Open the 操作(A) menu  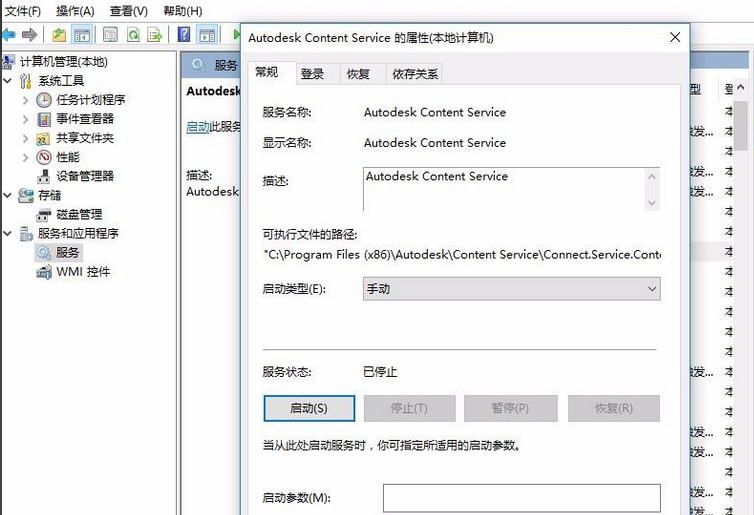(75, 11)
